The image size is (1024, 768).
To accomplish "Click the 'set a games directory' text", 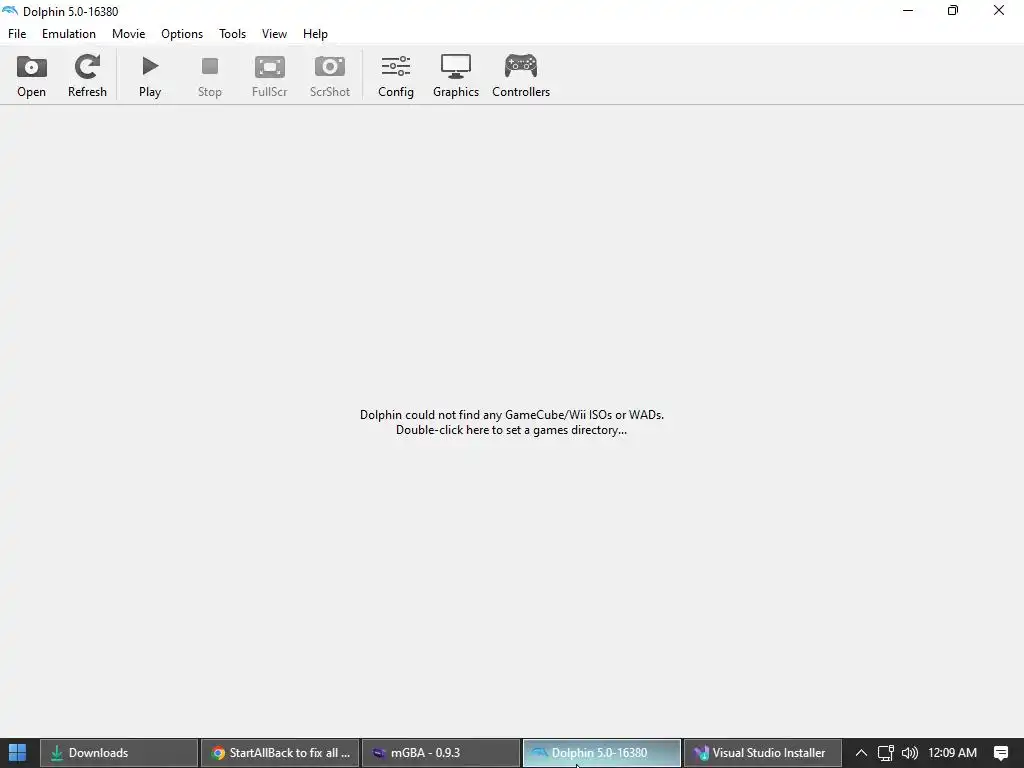I will click(x=566, y=430).
